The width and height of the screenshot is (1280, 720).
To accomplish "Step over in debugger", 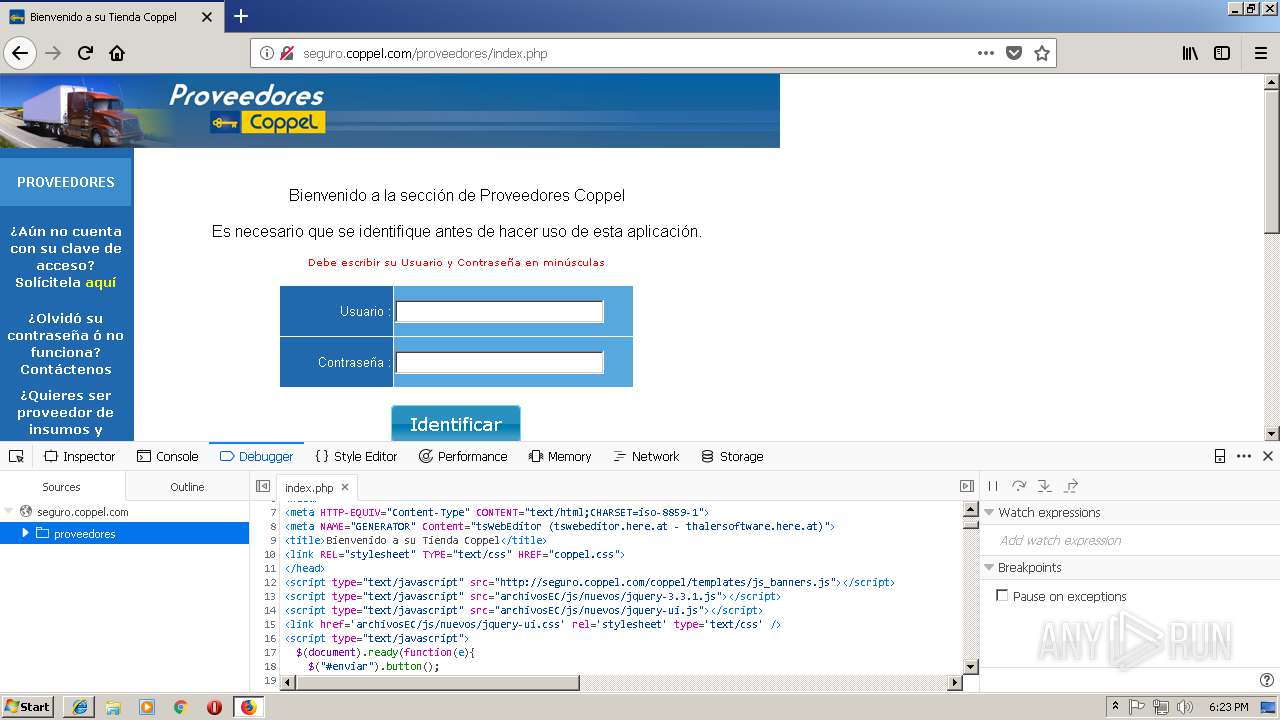I will (x=1019, y=486).
